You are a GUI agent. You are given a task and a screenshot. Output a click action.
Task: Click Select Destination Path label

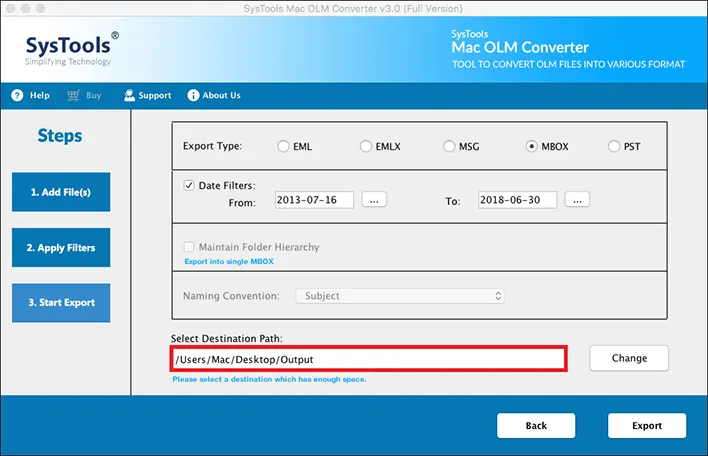point(226,338)
